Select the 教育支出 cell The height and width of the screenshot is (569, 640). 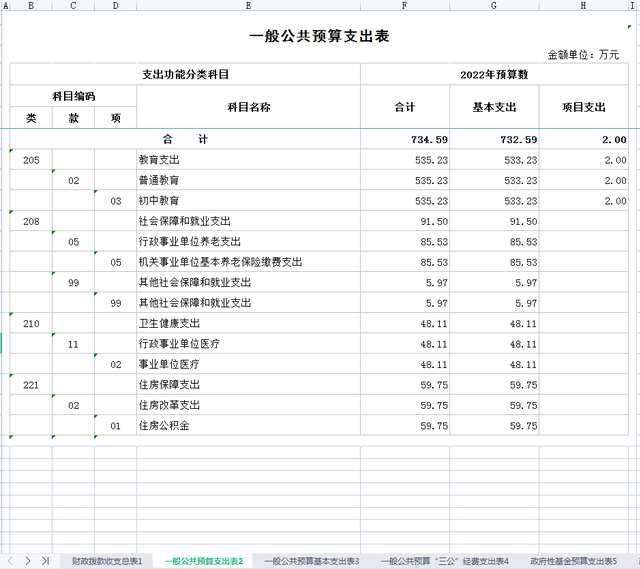[x=248, y=160]
